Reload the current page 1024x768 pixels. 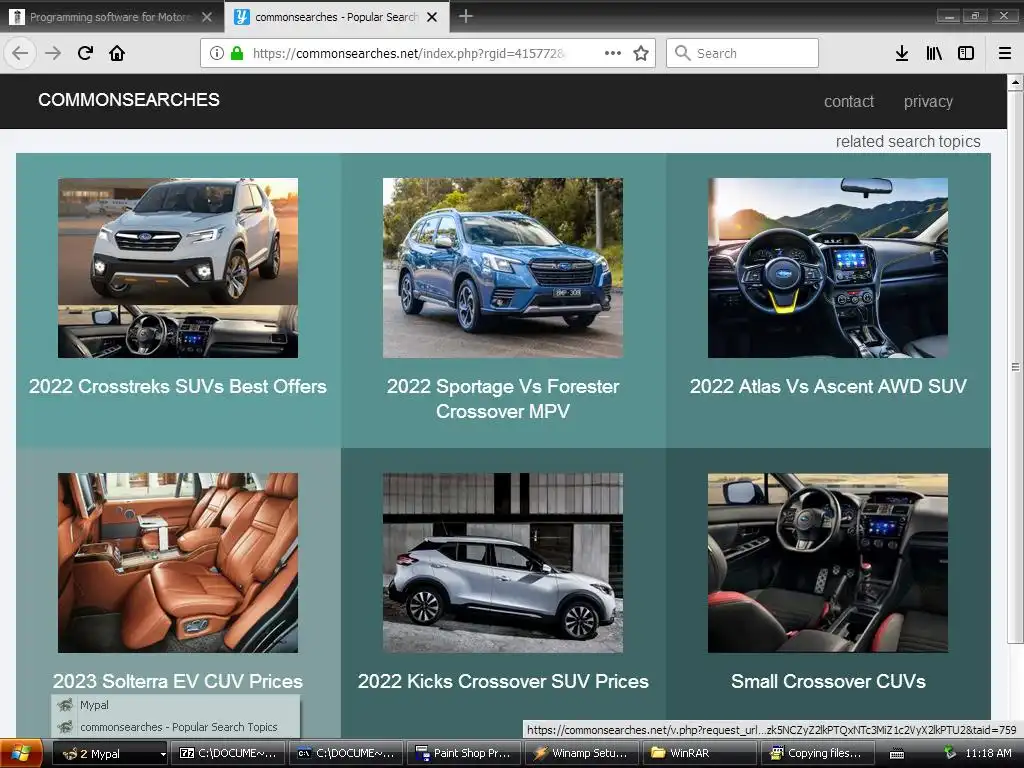pyautogui.click(x=85, y=53)
